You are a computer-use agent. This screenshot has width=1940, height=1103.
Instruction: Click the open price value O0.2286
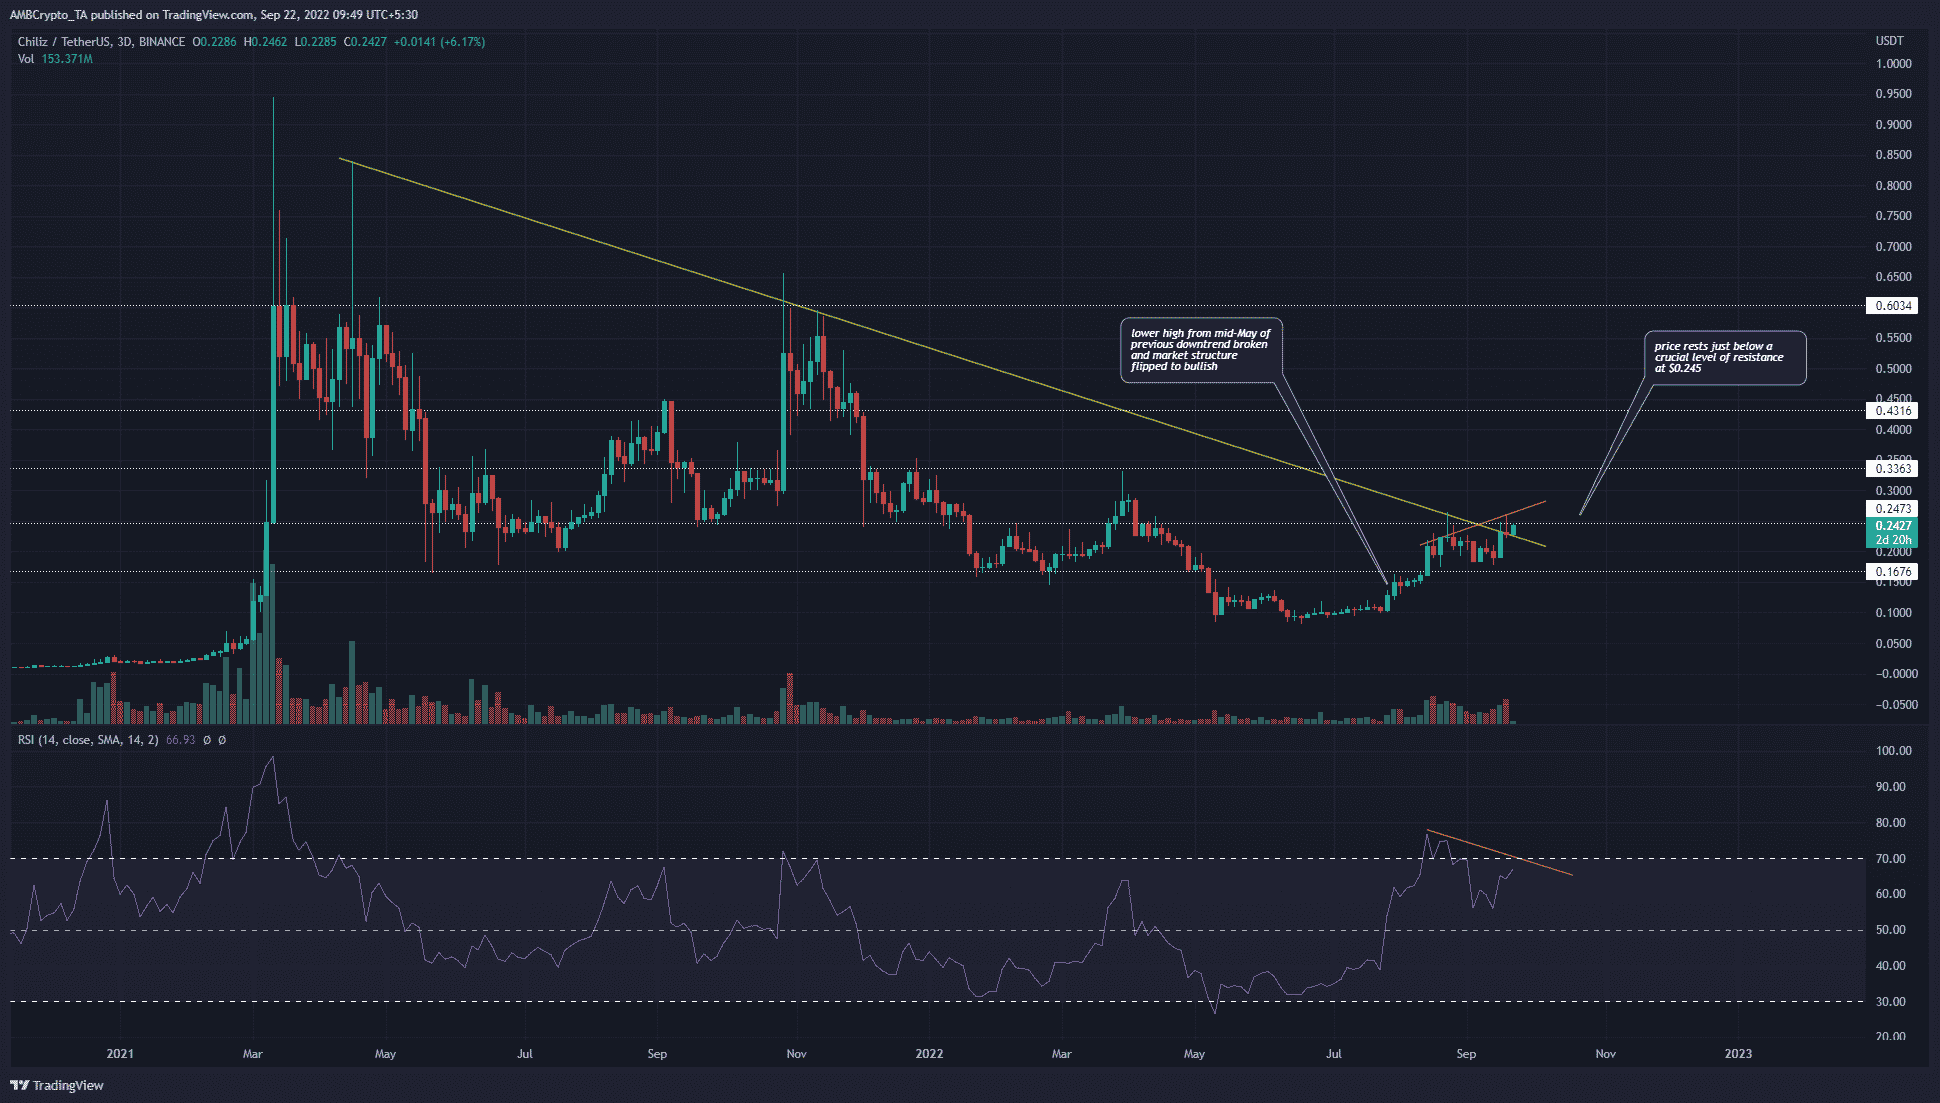(214, 42)
